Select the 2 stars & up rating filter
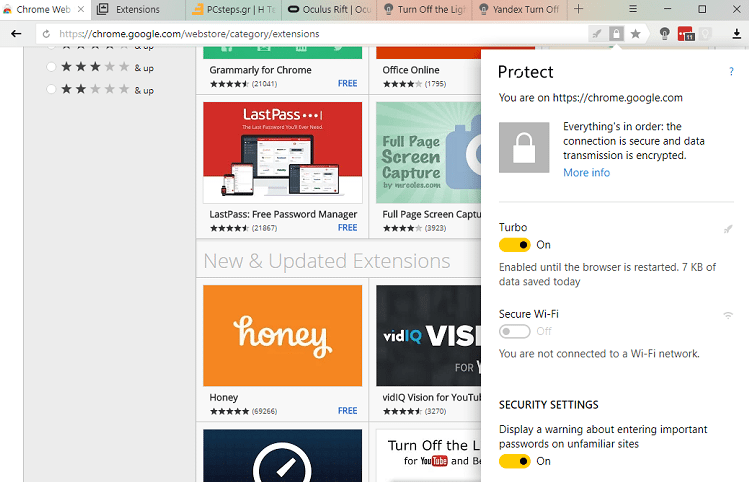749x482 pixels. (x=51, y=89)
